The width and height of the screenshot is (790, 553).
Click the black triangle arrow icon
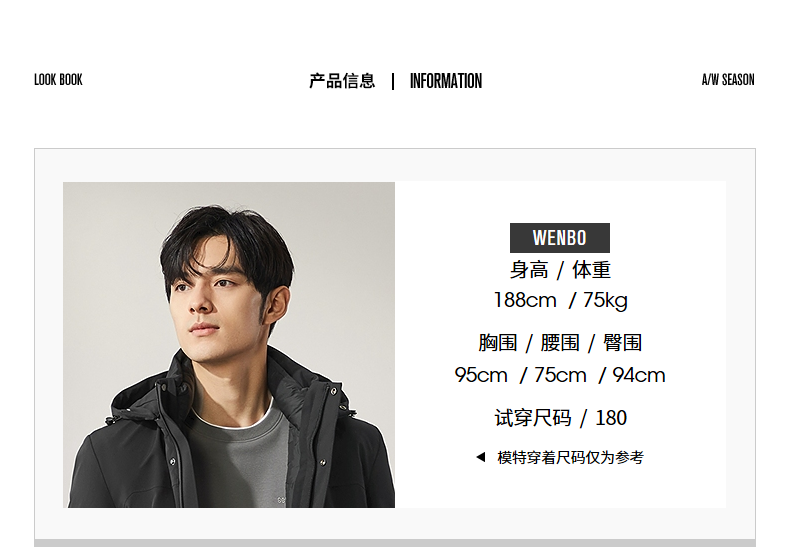click(481, 457)
